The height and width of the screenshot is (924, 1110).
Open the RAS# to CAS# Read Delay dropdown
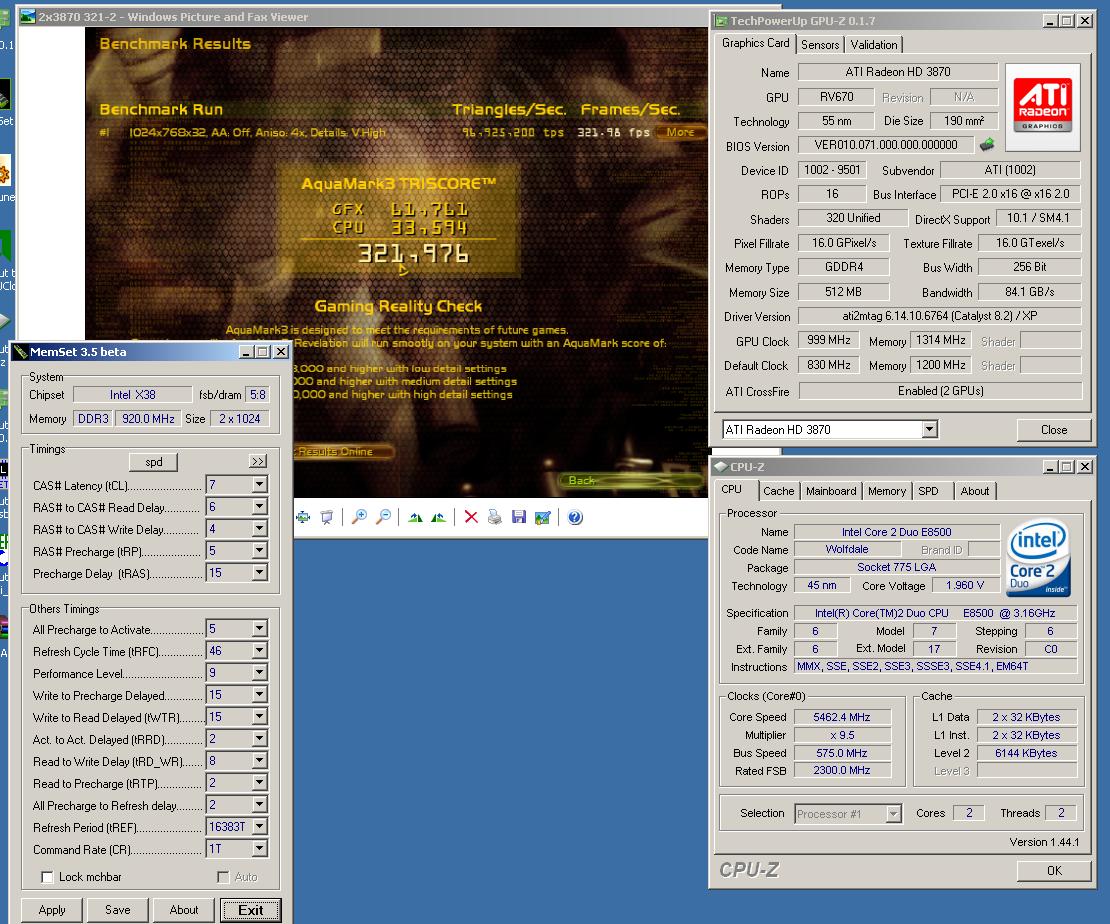pyautogui.click(x=260, y=507)
